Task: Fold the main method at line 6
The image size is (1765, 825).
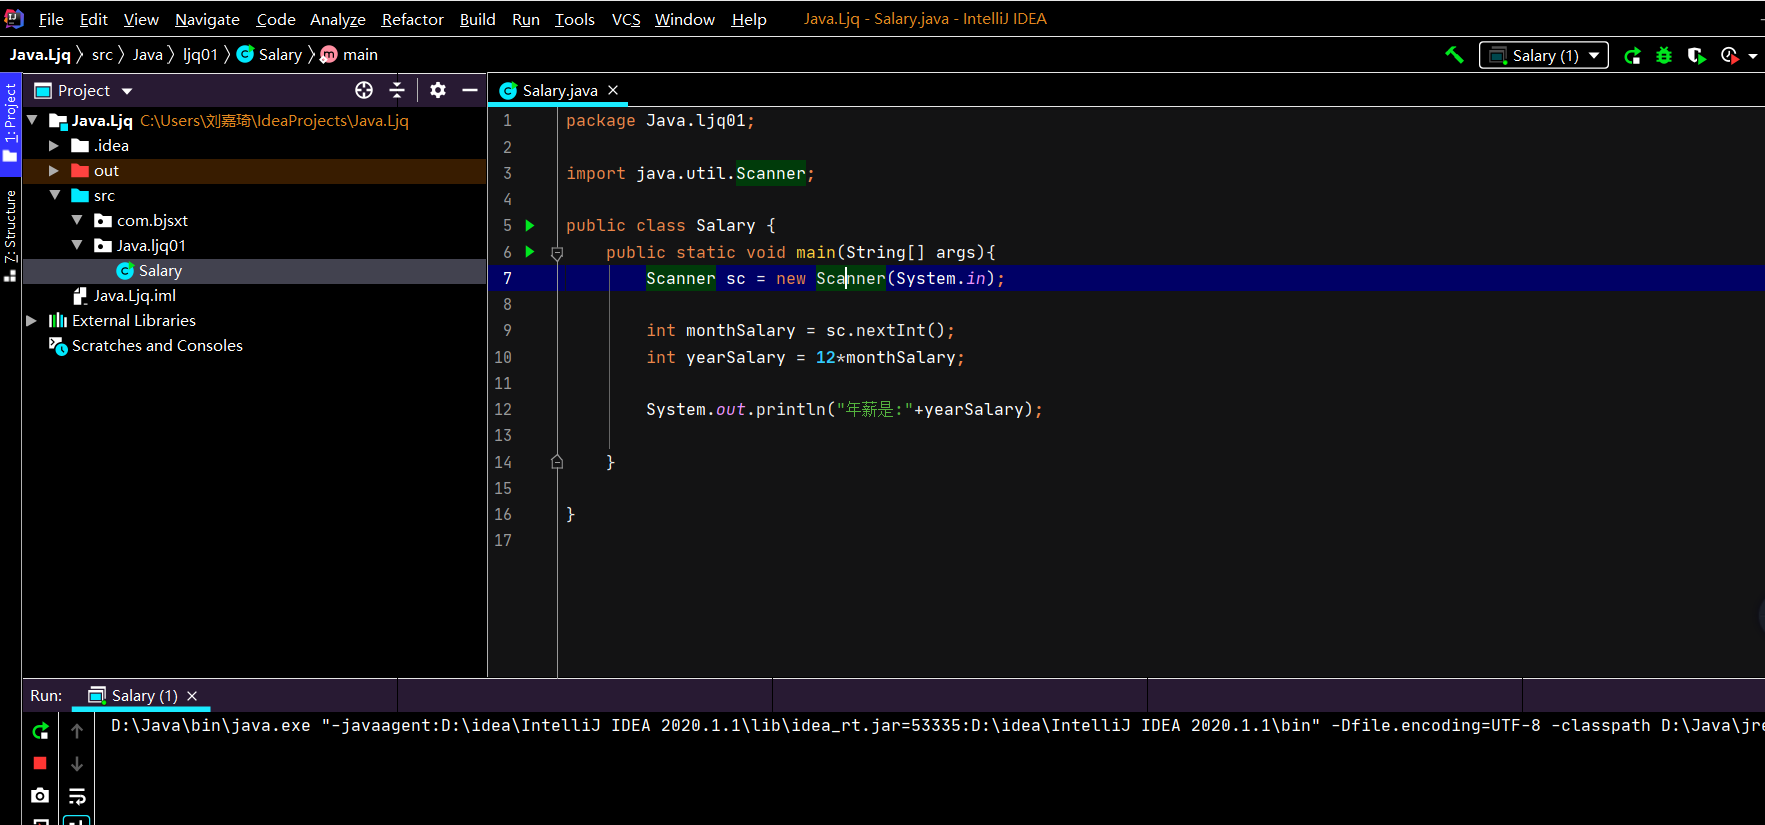Action: click(557, 253)
